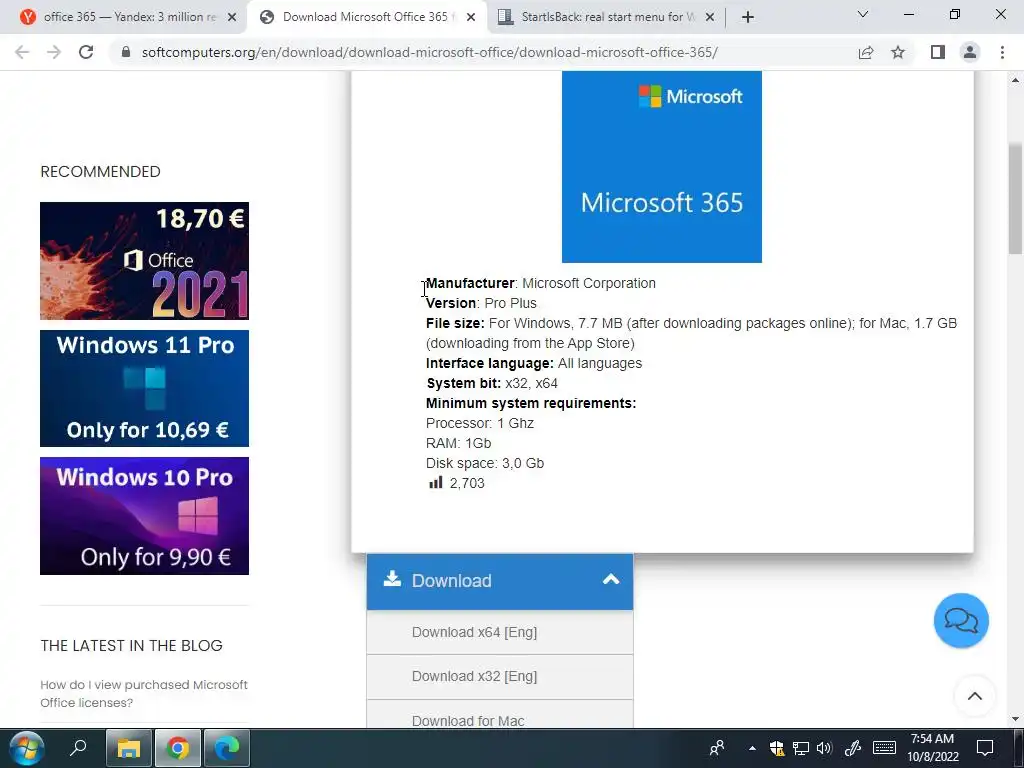1024x768 pixels.
Task: Click the browser forward arrow
Action: coord(54,52)
